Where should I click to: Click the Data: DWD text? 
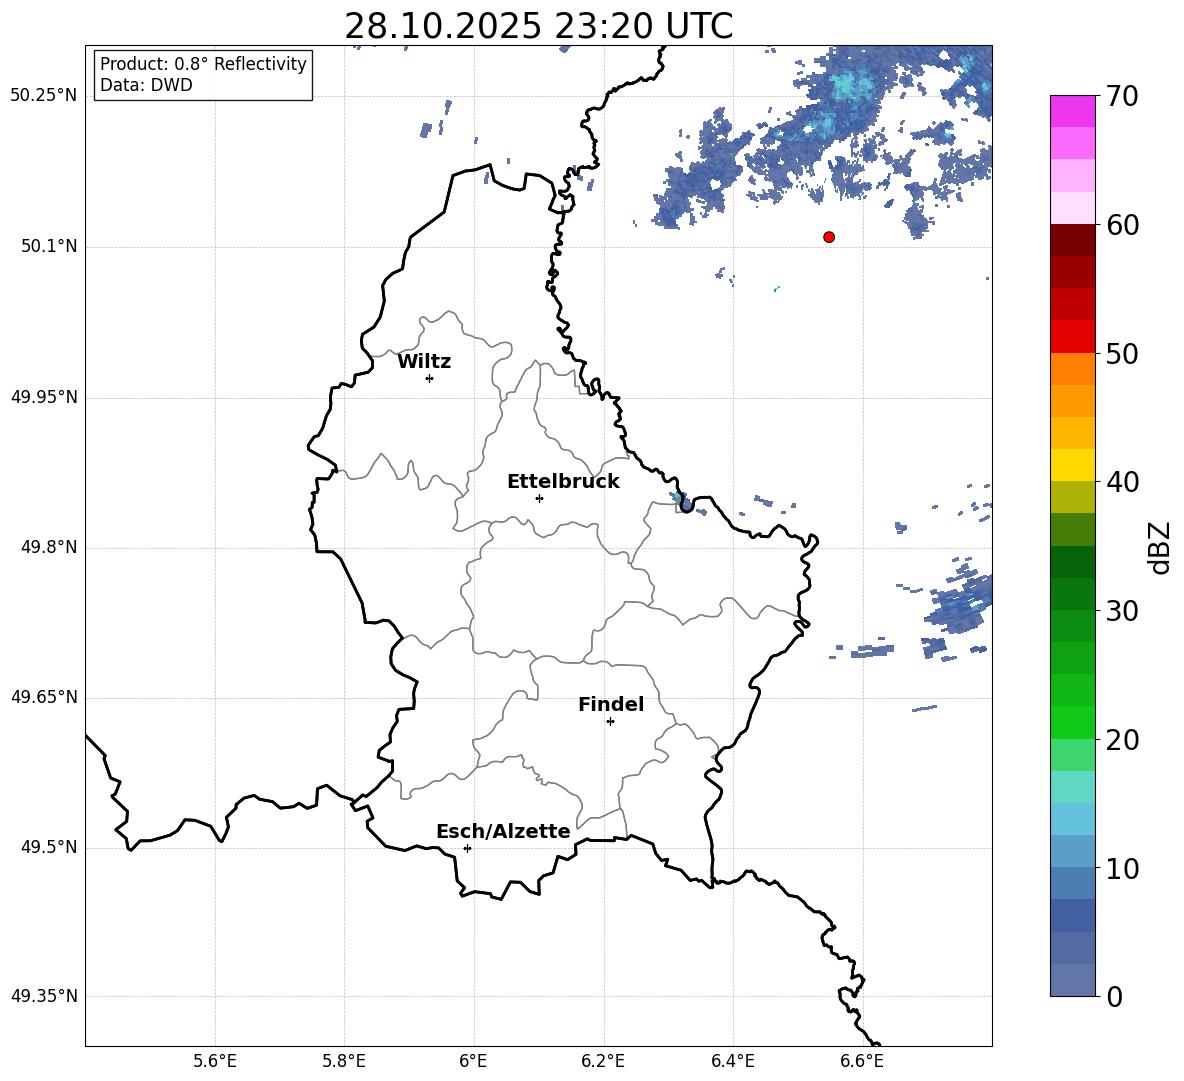click(x=146, y=85)
